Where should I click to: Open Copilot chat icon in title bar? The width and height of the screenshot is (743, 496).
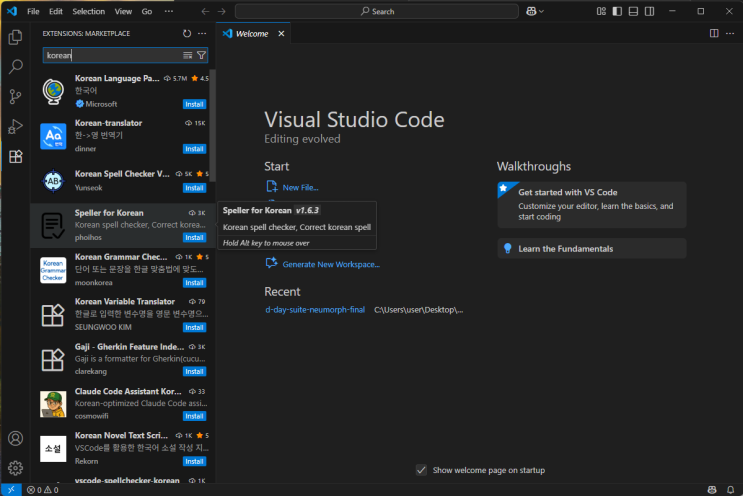tap(531, 11)
